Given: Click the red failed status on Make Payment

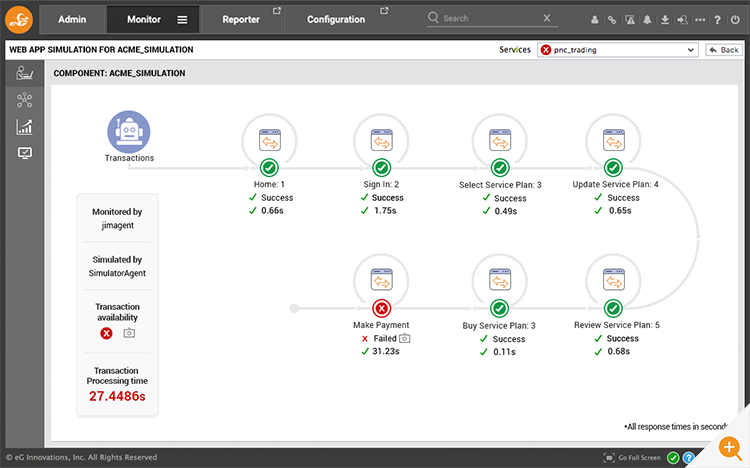Looking at the screenshot, I should (x=381, y=309).
